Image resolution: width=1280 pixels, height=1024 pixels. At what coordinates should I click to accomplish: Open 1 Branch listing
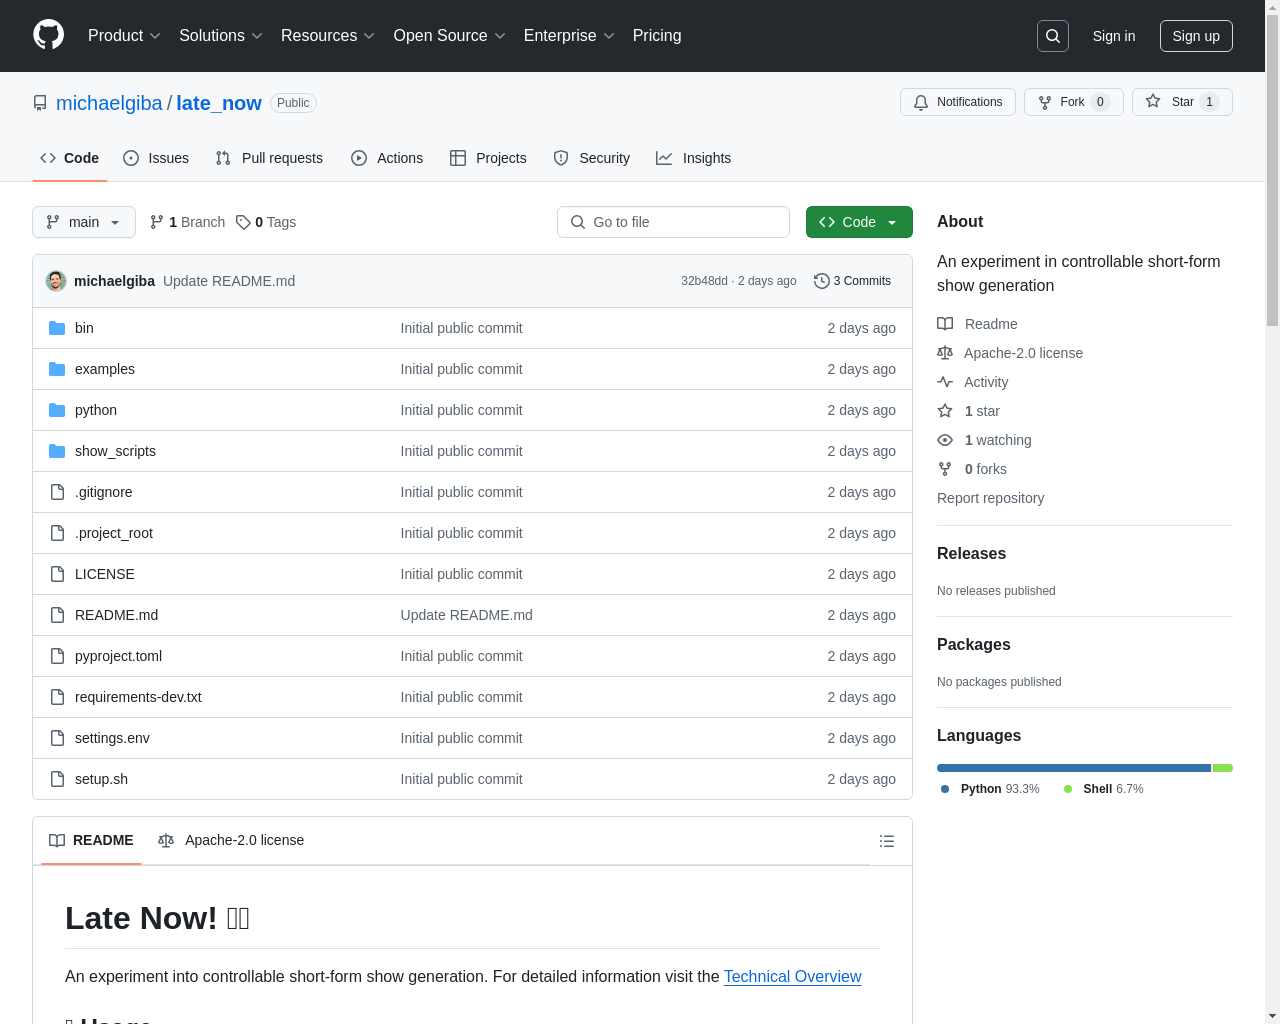tap(187, 222)
